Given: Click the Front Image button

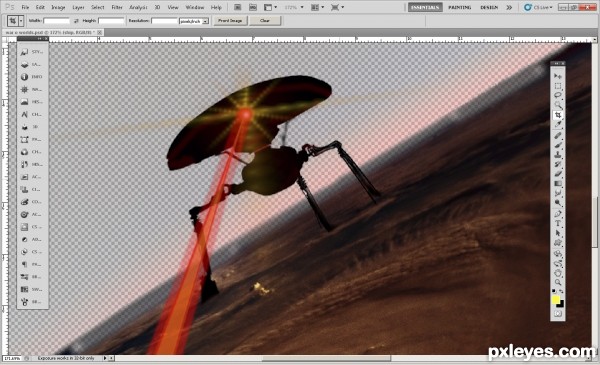Looking at the screenshot, I should point(230,21).
